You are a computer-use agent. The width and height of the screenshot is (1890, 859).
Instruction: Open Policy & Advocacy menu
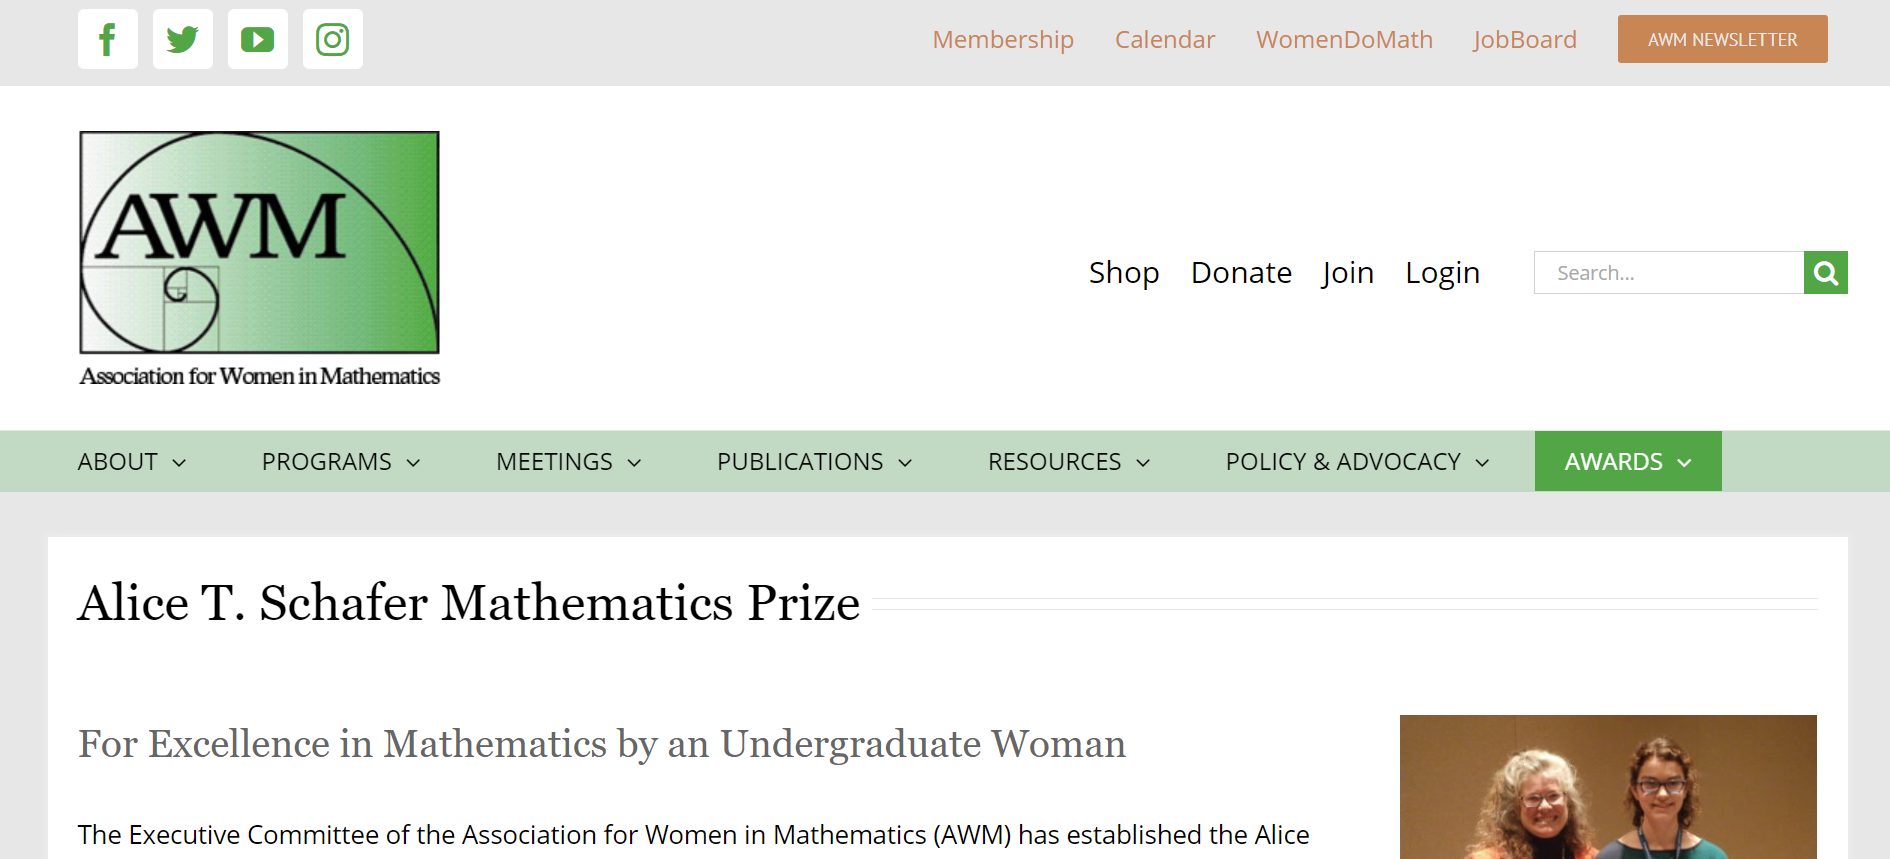(x=1357, y=462)
